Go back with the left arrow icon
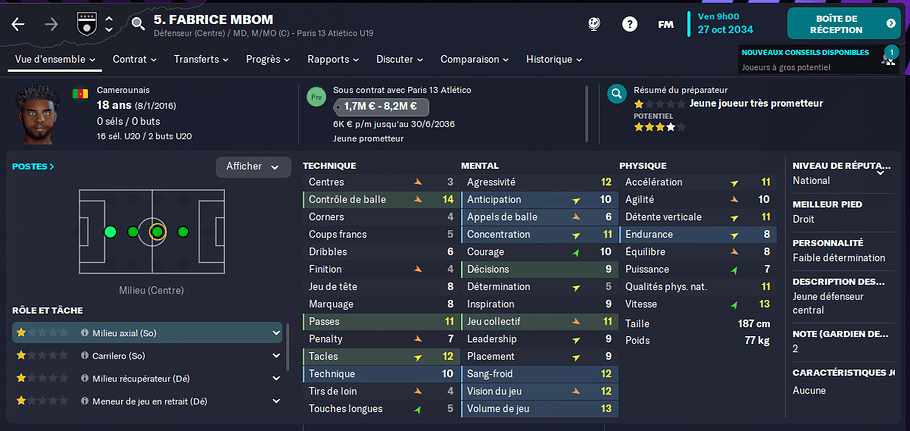The width and height of the screenshot is (910, 431). pos(18,24)
